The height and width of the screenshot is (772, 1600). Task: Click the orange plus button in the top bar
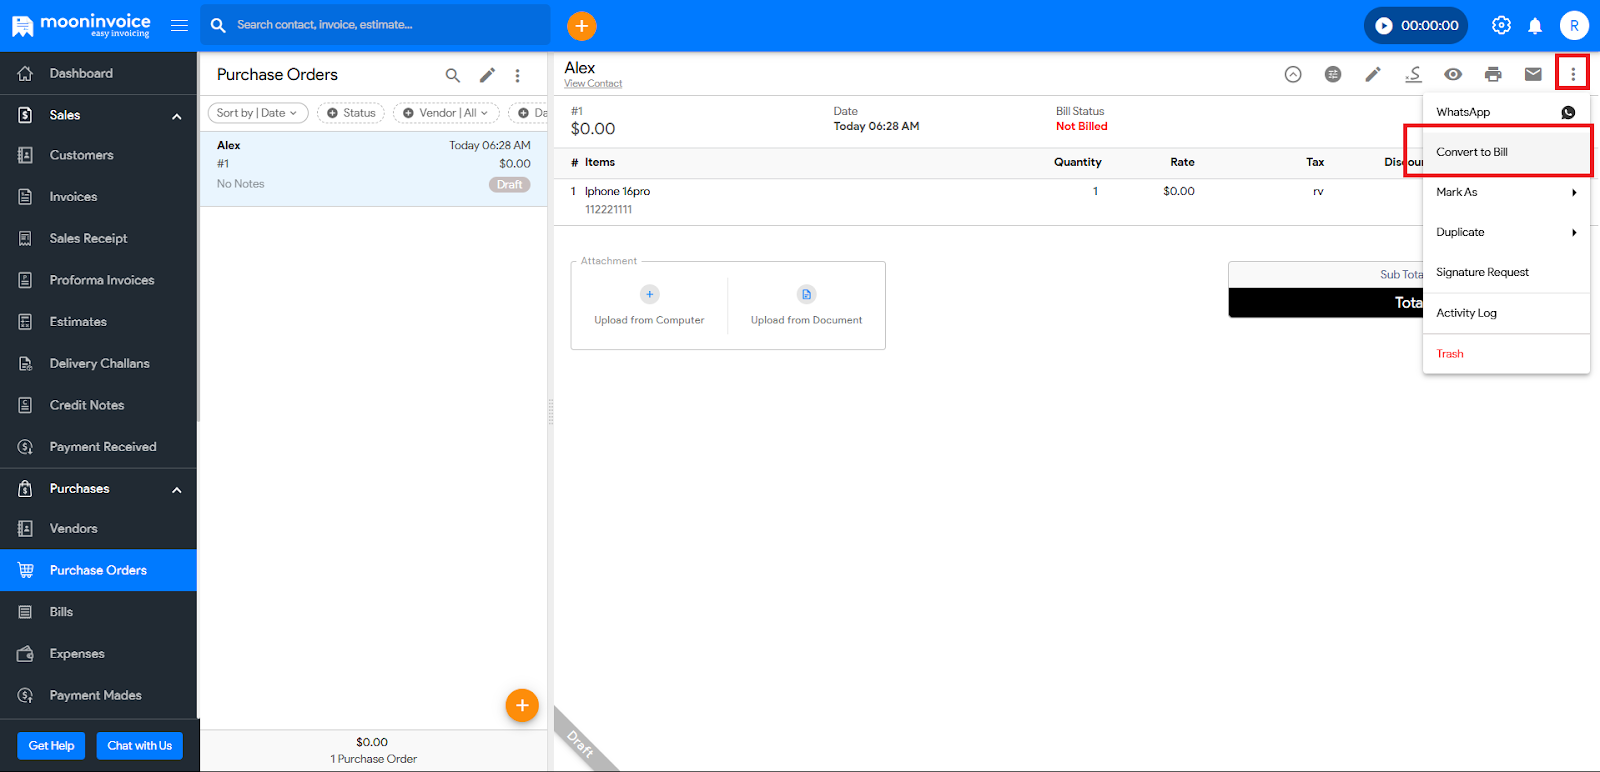coord(581,26)
